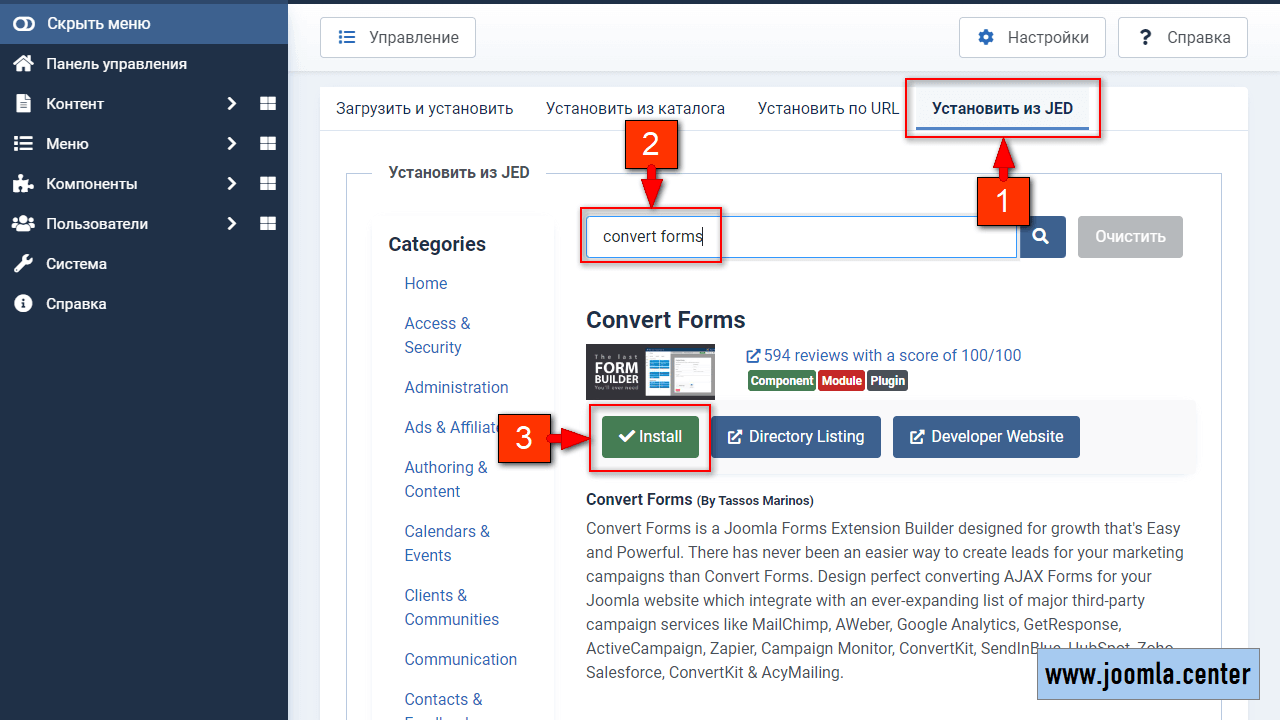Click the Панель управления home icon
The height and width of the screenshot is (720, 1280).
pos(23,64)
